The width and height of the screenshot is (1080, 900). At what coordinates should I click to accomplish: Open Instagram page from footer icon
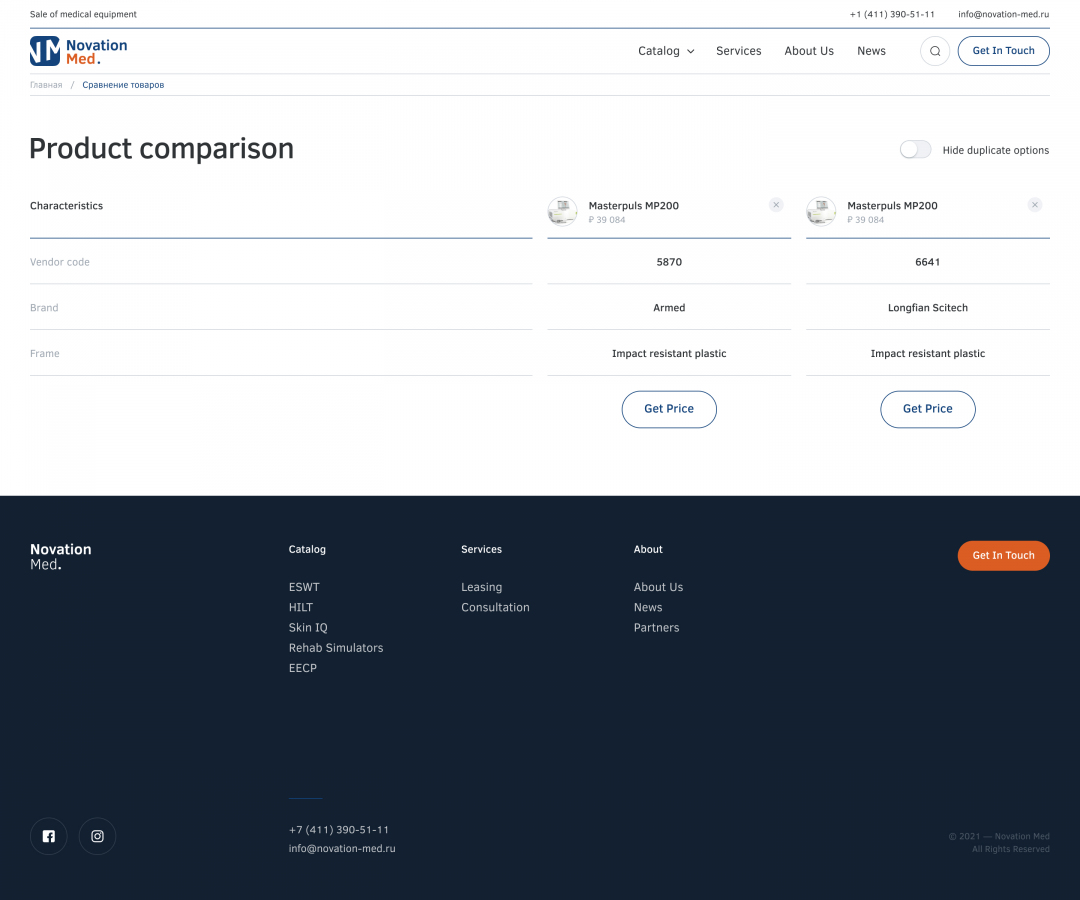coord(98,836)
